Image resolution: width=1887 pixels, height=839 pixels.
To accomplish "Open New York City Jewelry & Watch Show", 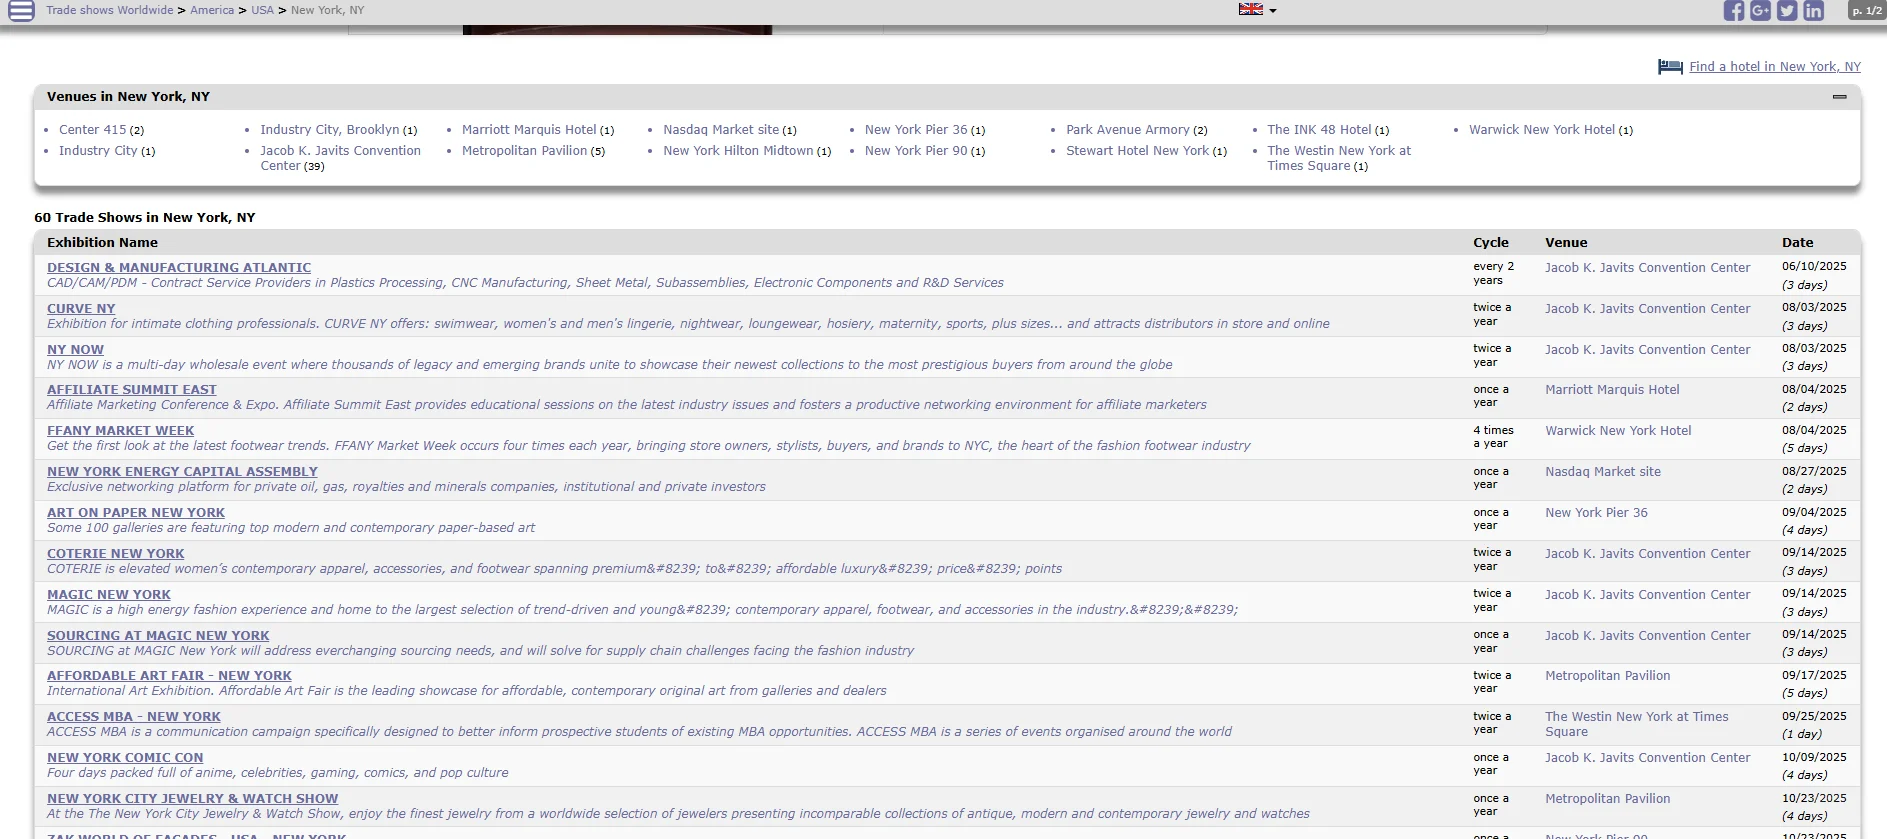I will (x=193, y=799).
